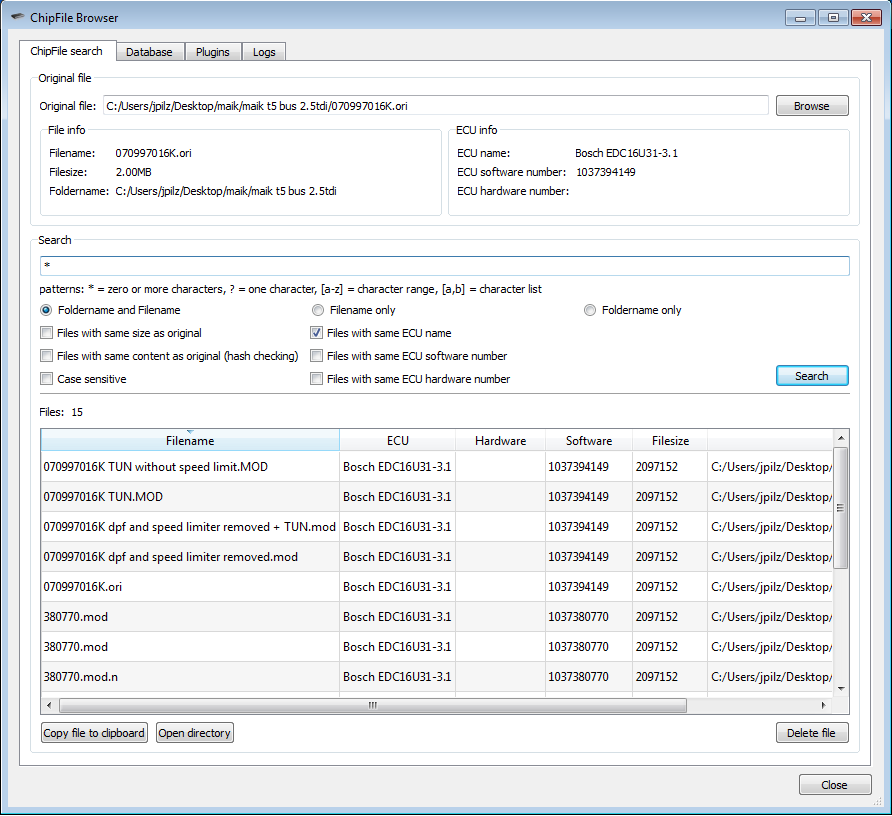
Task: Enable Files with same ECU software number
Action: [316, 356]
